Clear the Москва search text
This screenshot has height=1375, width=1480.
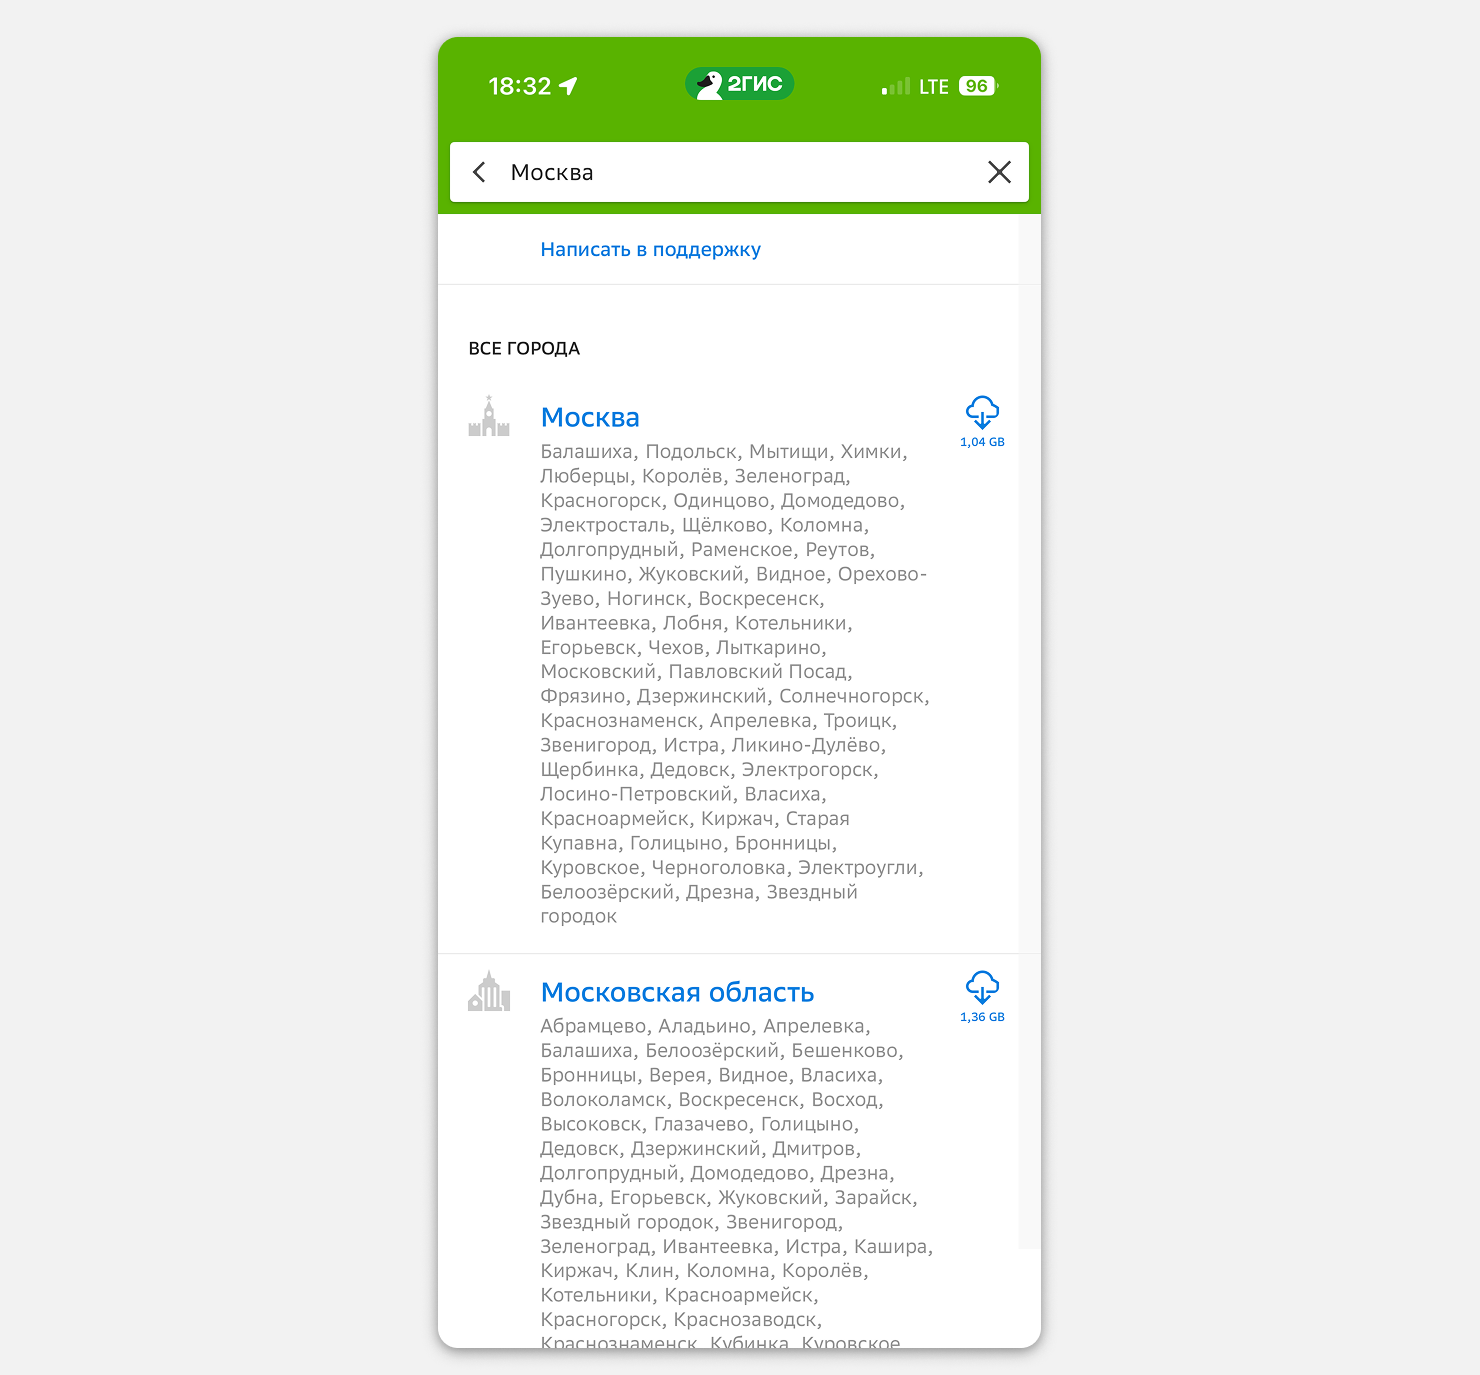(999, 172)
